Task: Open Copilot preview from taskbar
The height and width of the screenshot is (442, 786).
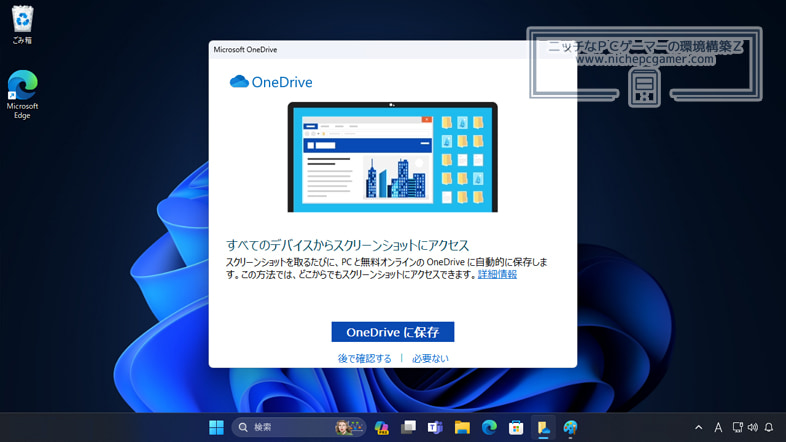Action: click(x=381, y=427)
